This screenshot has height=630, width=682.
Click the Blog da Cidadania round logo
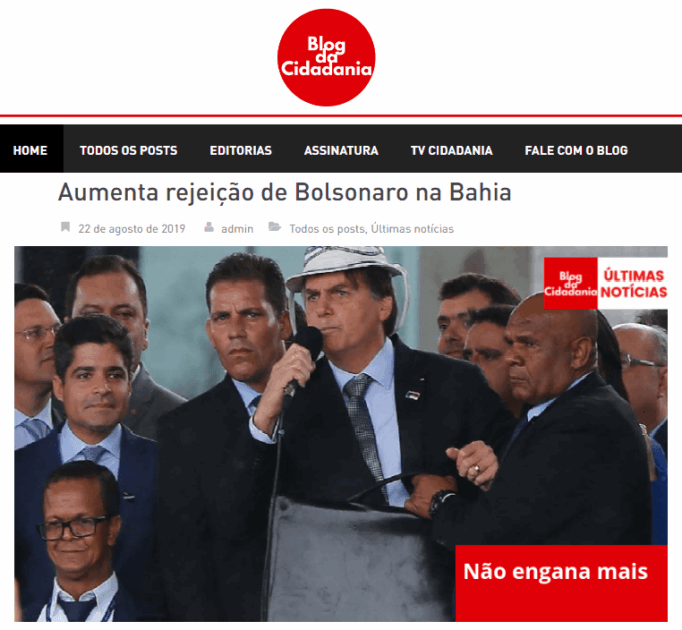click(x=326, y=57)
